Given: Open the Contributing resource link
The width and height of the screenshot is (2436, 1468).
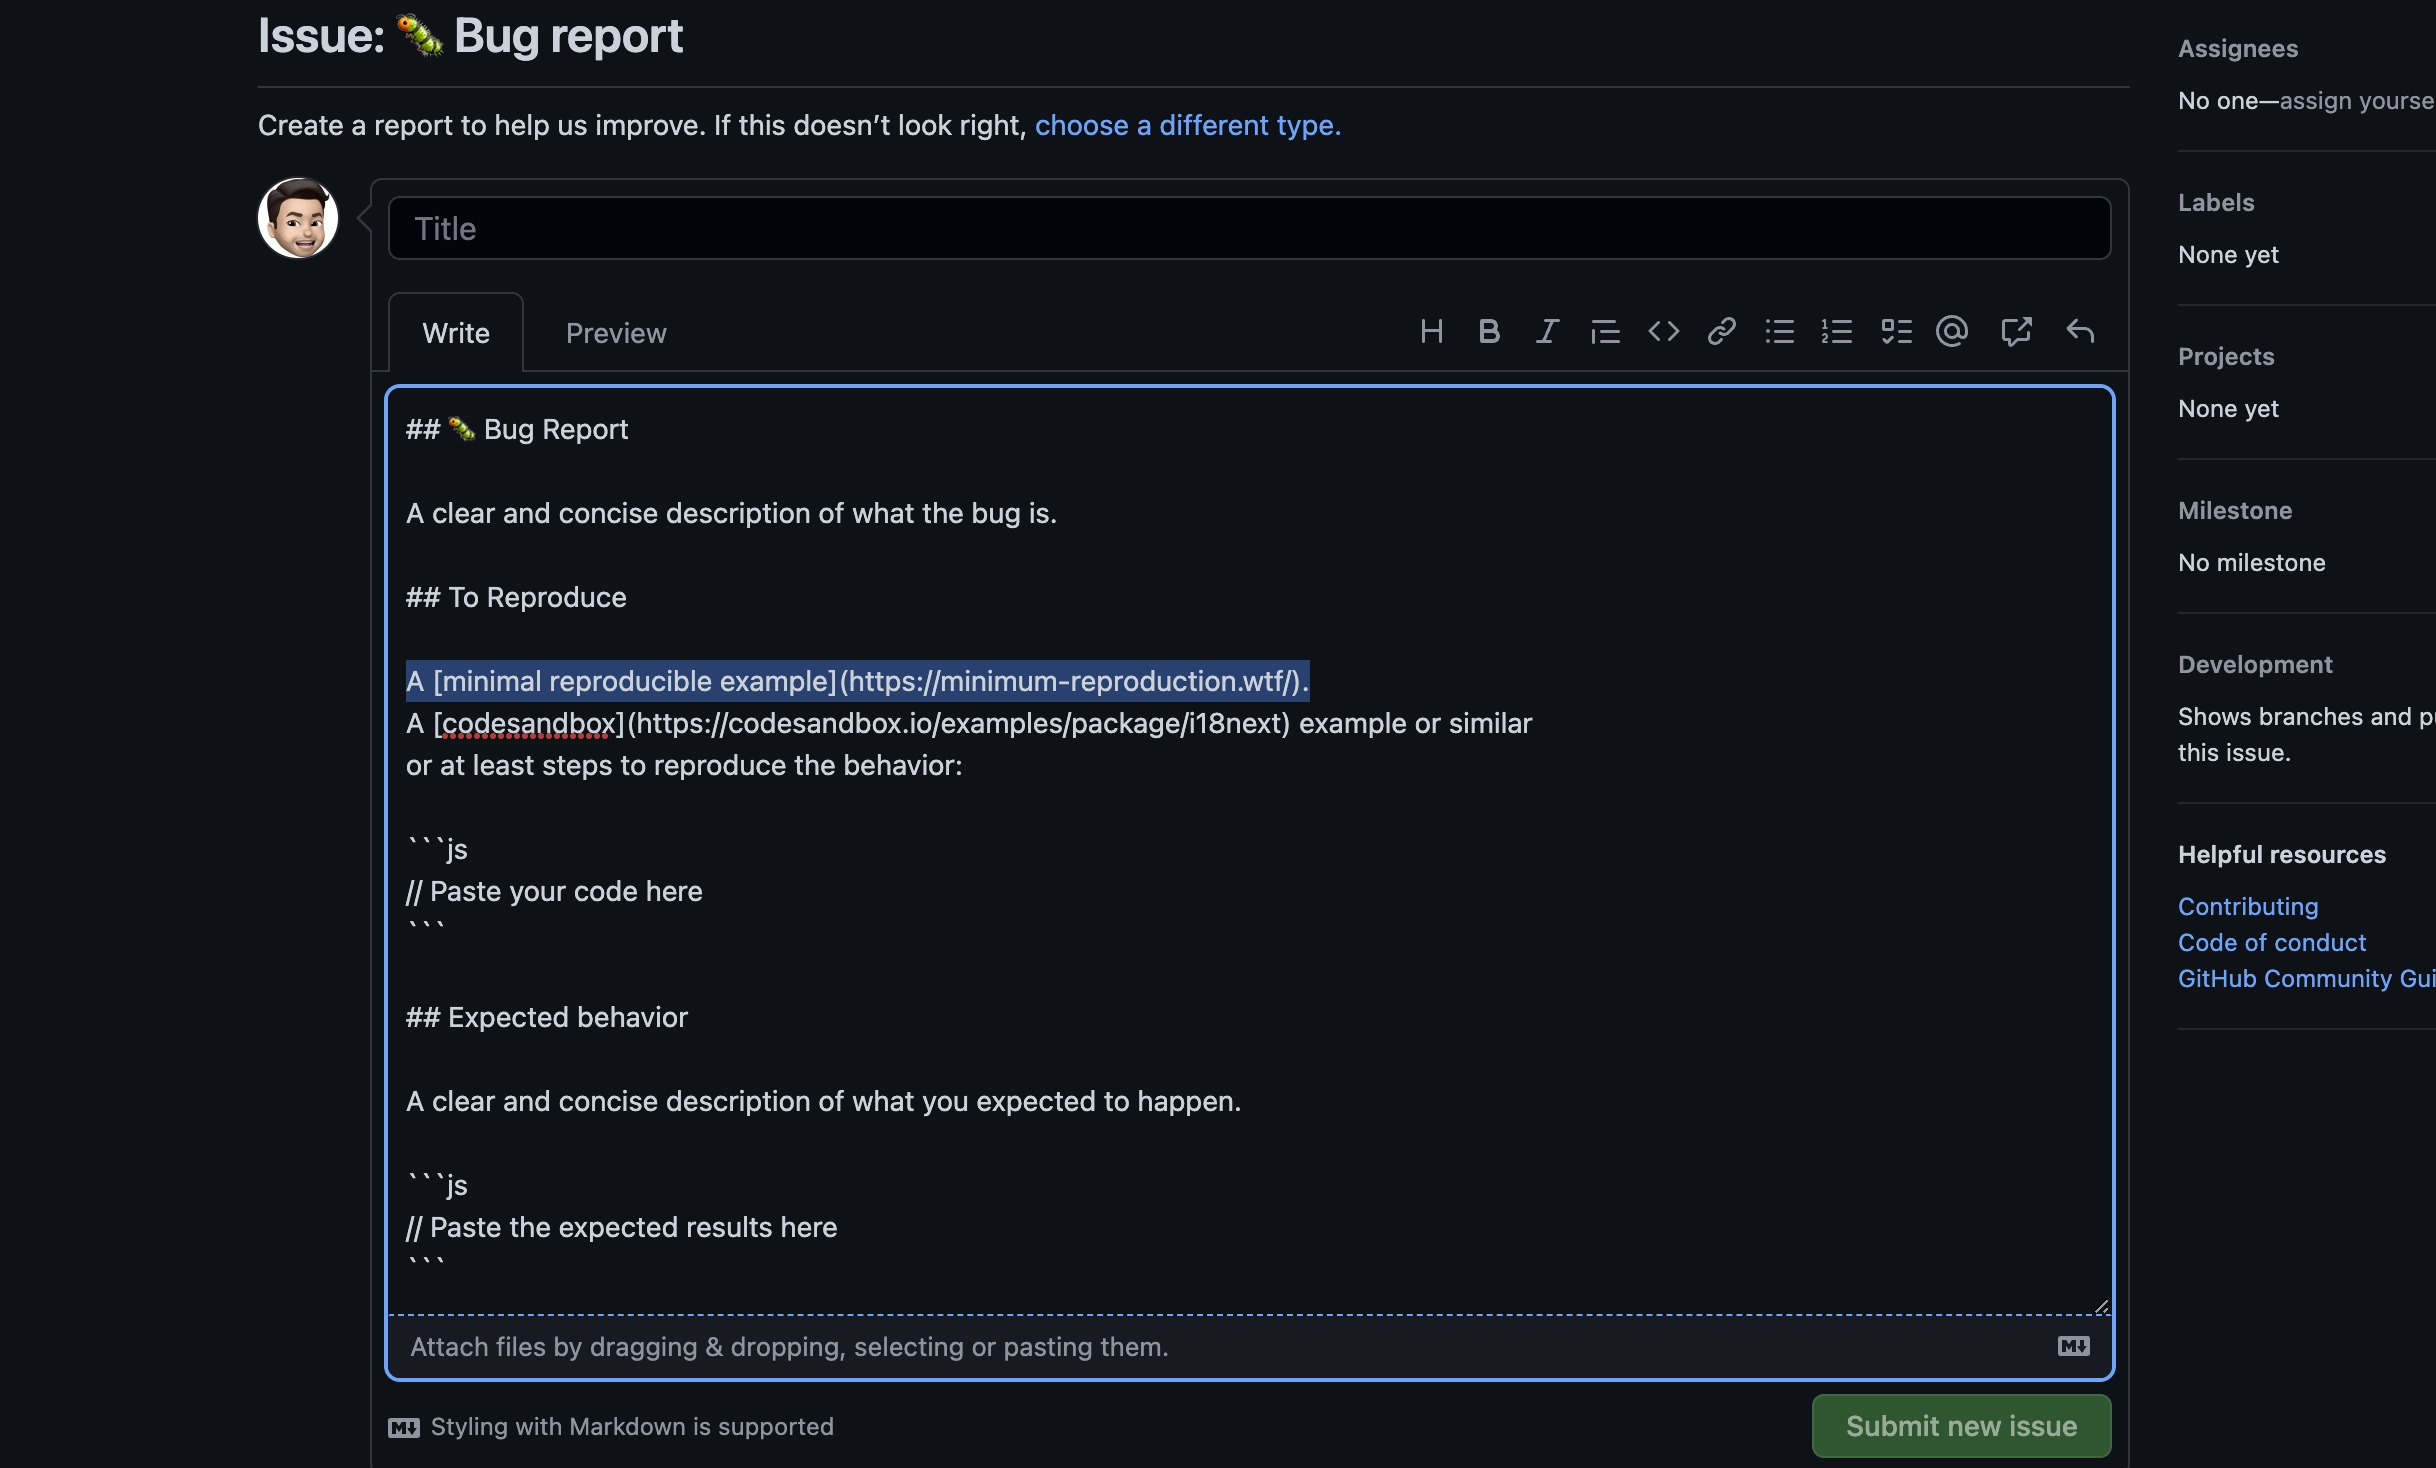Looking at the screenshot, I should [2248, 907].
